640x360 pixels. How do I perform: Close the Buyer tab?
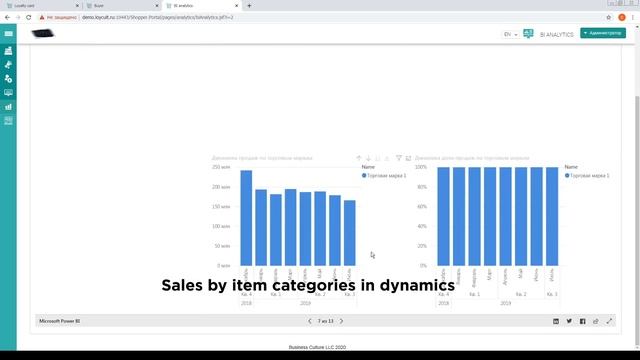point(157,6)
